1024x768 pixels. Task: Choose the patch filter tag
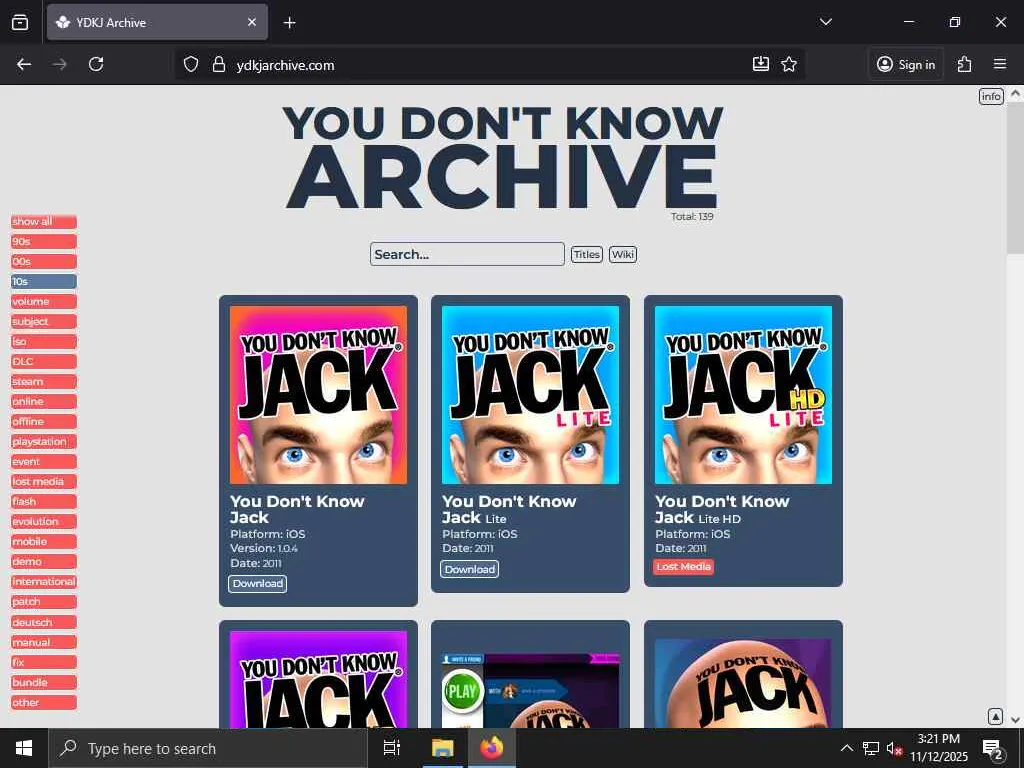coord(44,602)
